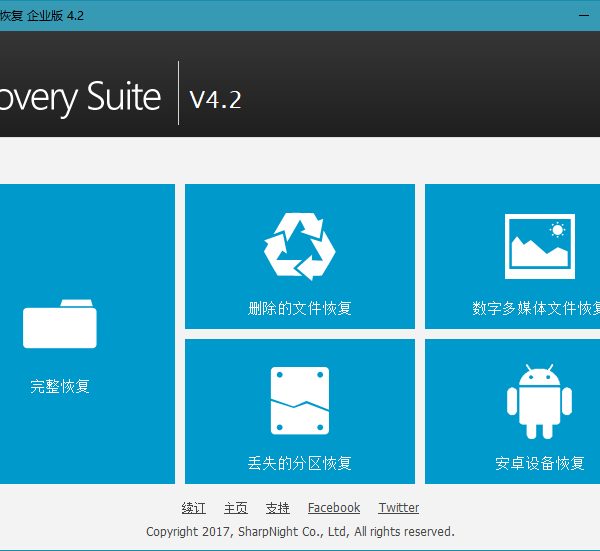
Task: Click the folder icon for 完整恢复
Action: point(60,324)
